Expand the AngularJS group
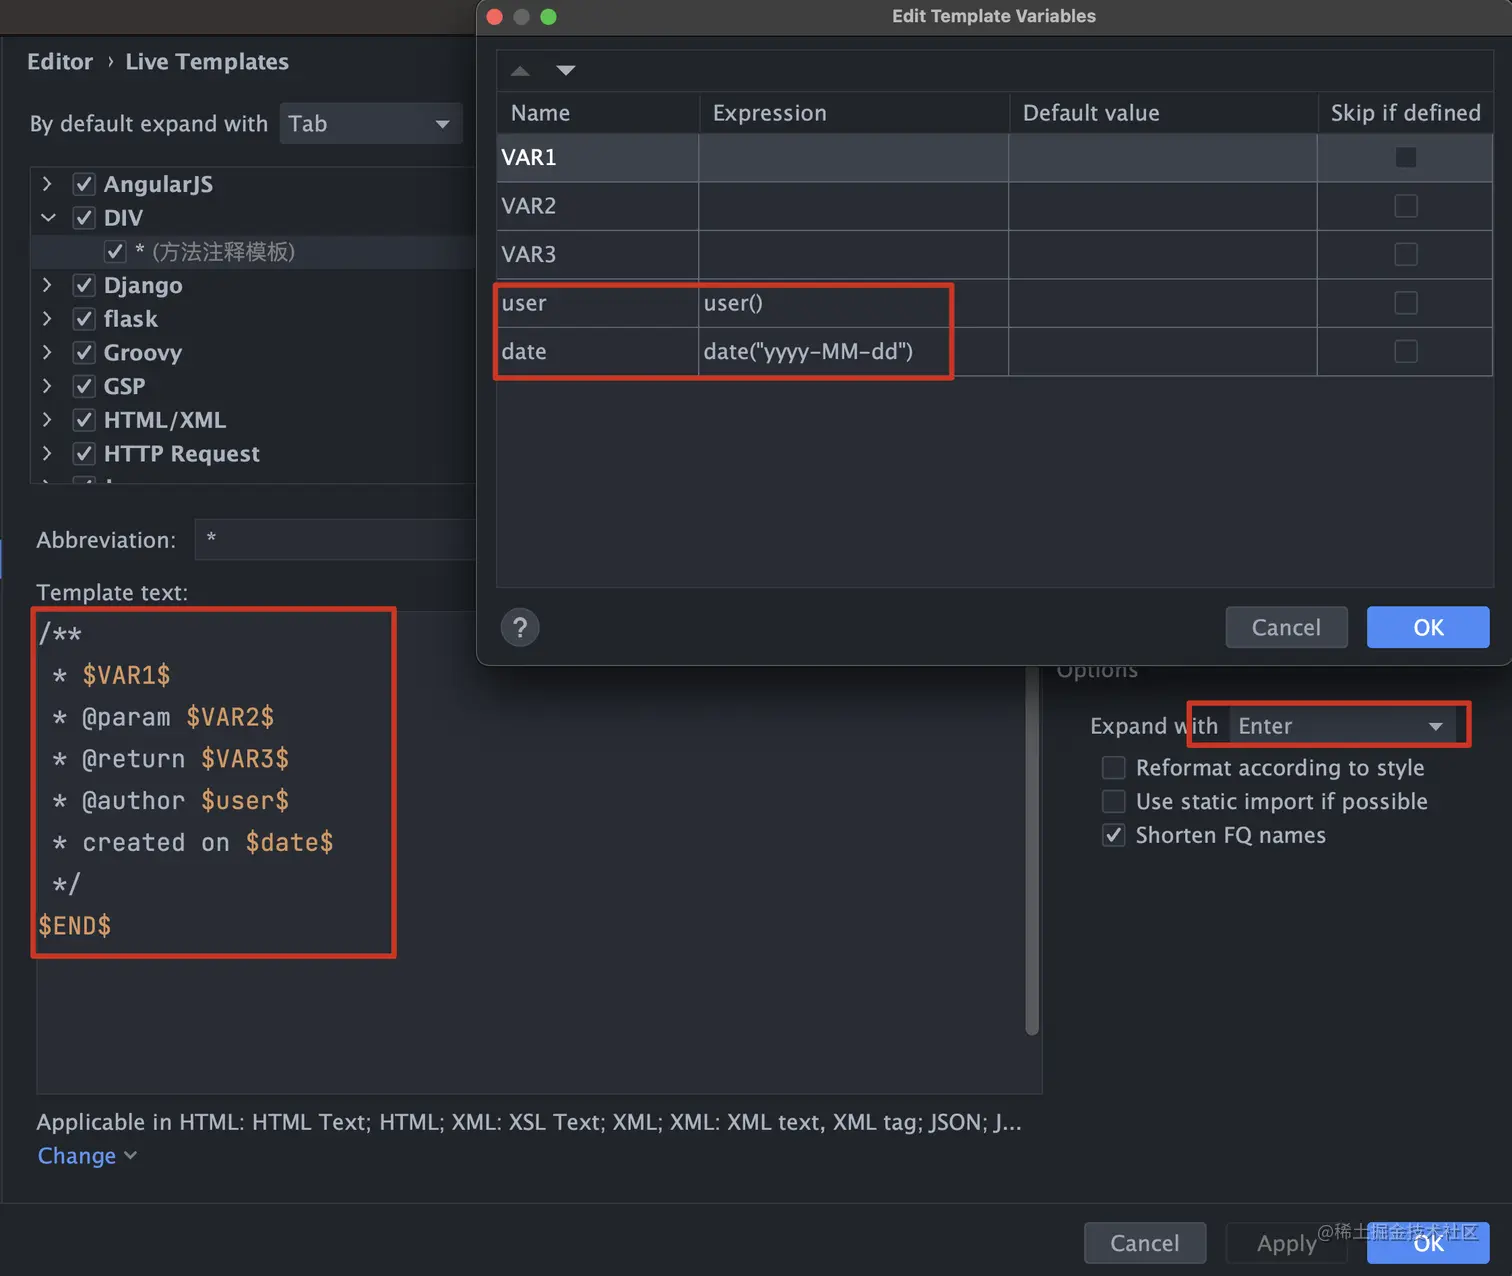This screenshot has height=1276, width=1512. pyautogui.click(x=47, y=184)
